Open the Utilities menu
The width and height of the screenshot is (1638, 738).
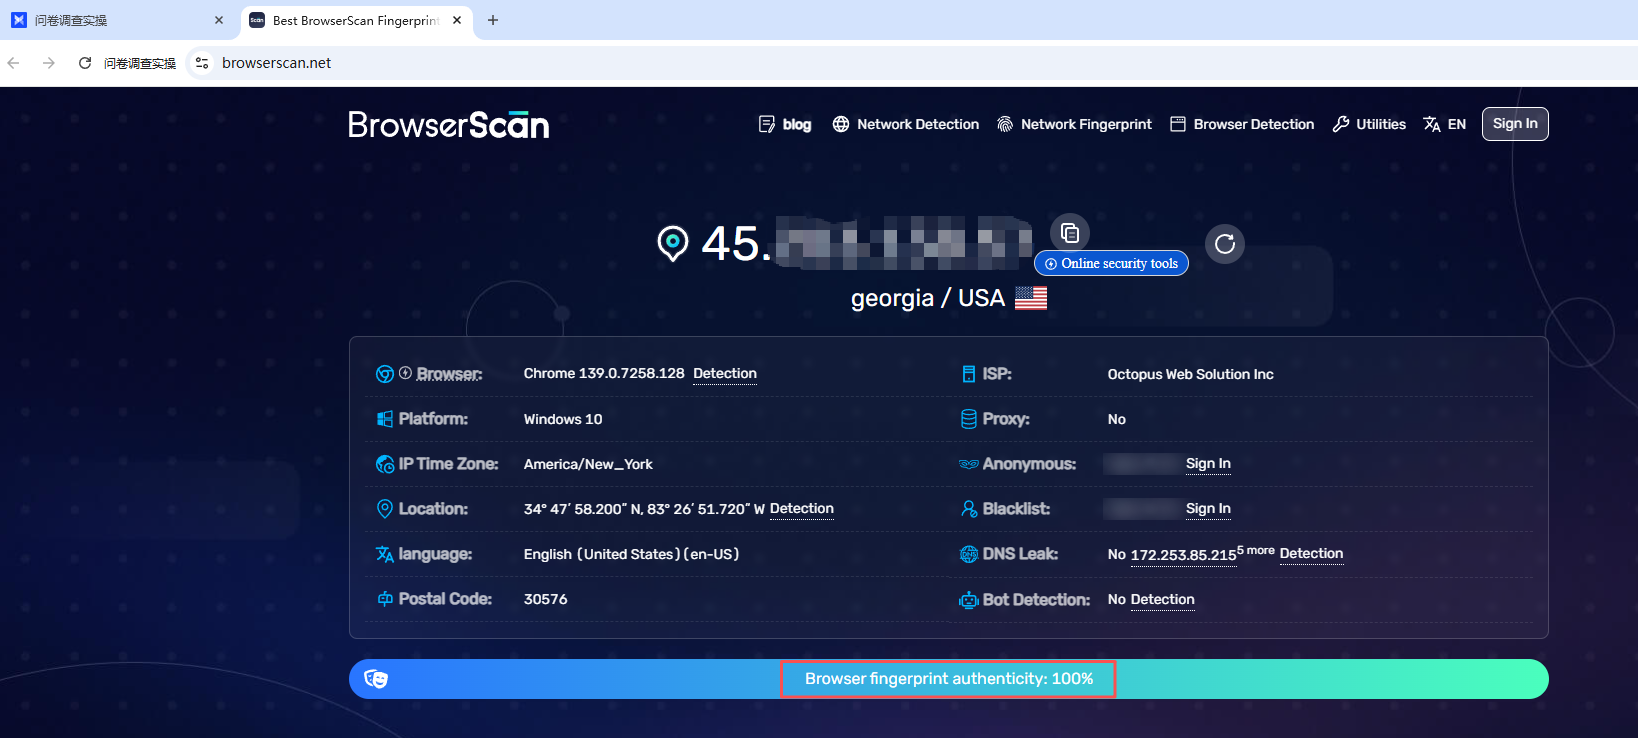[x=1369, y=124]
